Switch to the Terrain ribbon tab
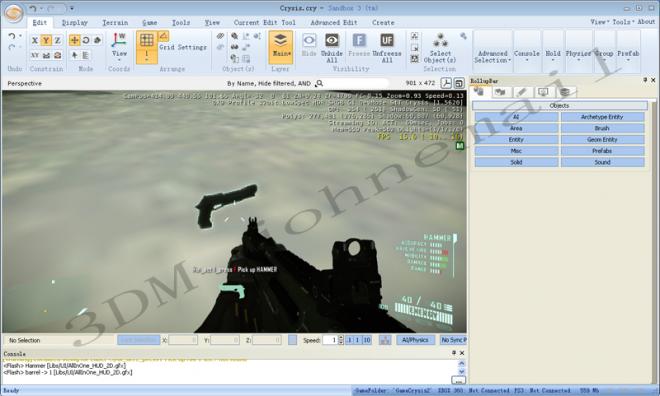The image size is (660, 396). click(x=115, y=23)
